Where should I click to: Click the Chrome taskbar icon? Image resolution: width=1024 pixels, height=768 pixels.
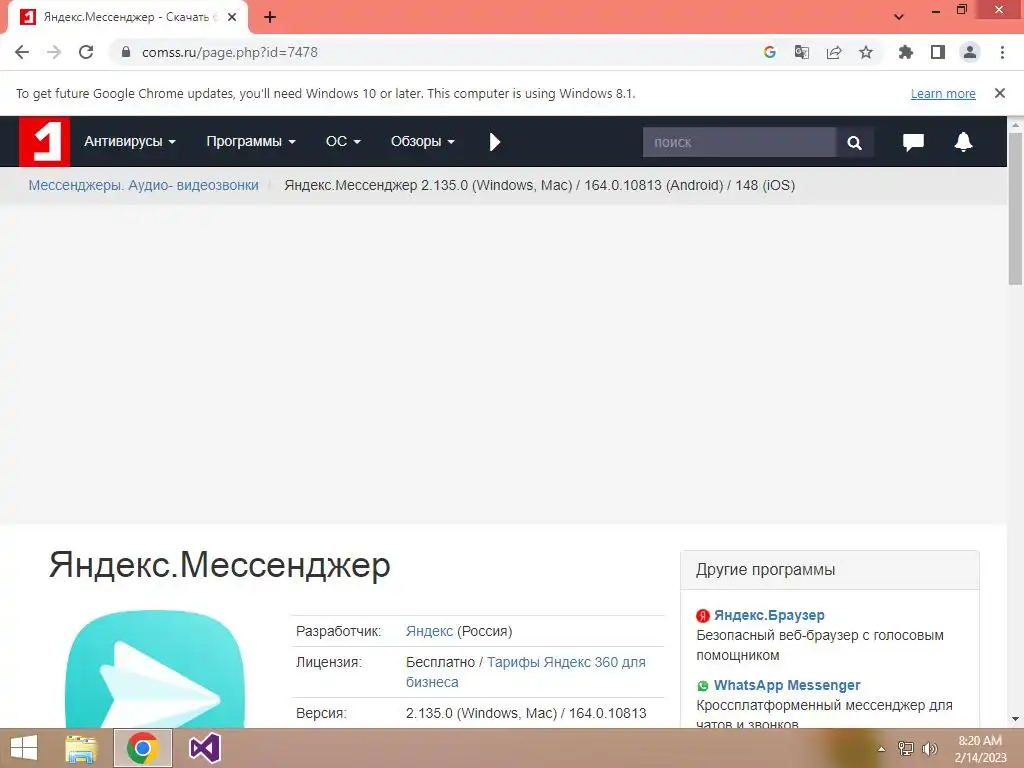(142, 748)
